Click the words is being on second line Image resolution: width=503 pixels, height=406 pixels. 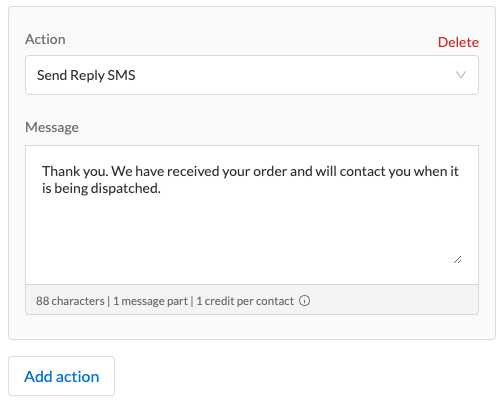click(65, 189)
